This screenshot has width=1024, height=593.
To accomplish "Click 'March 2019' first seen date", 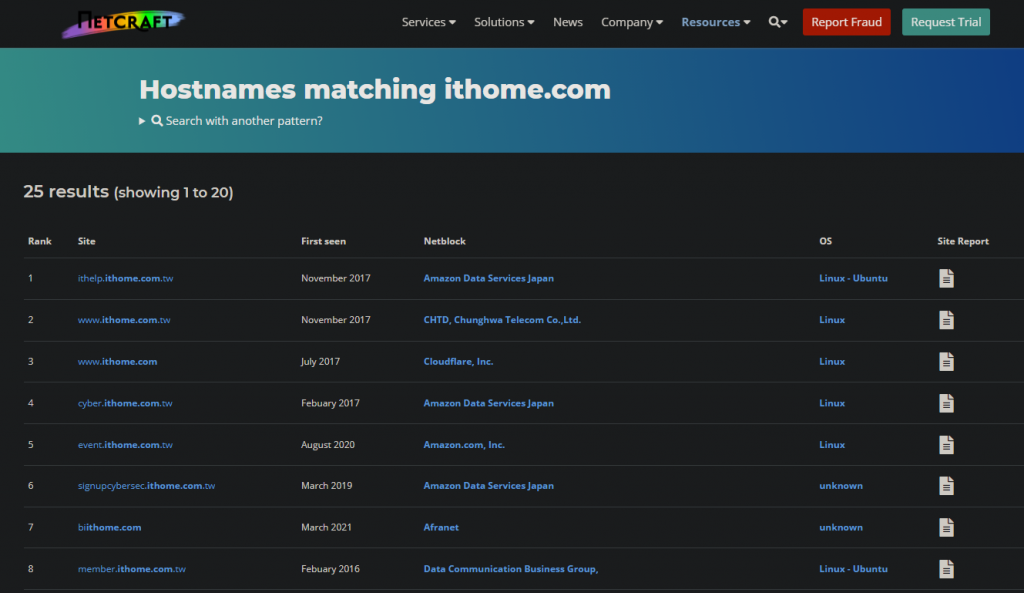I will 327,486.
